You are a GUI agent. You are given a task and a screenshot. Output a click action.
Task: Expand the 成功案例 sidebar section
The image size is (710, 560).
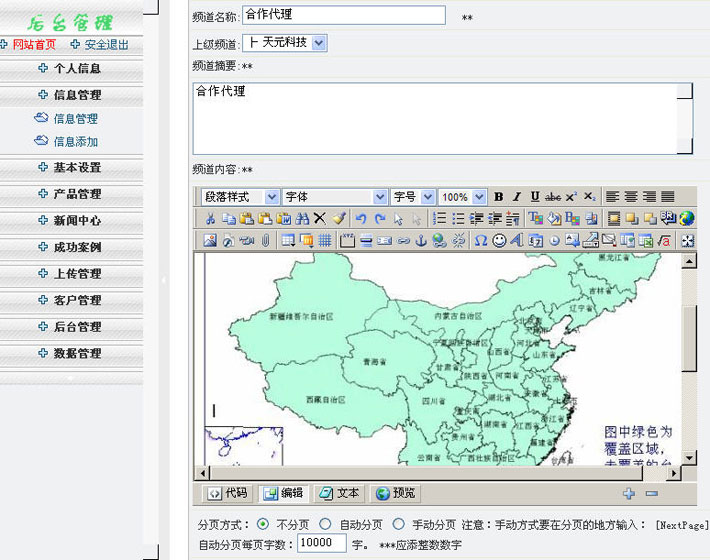(x=71, y=247)
